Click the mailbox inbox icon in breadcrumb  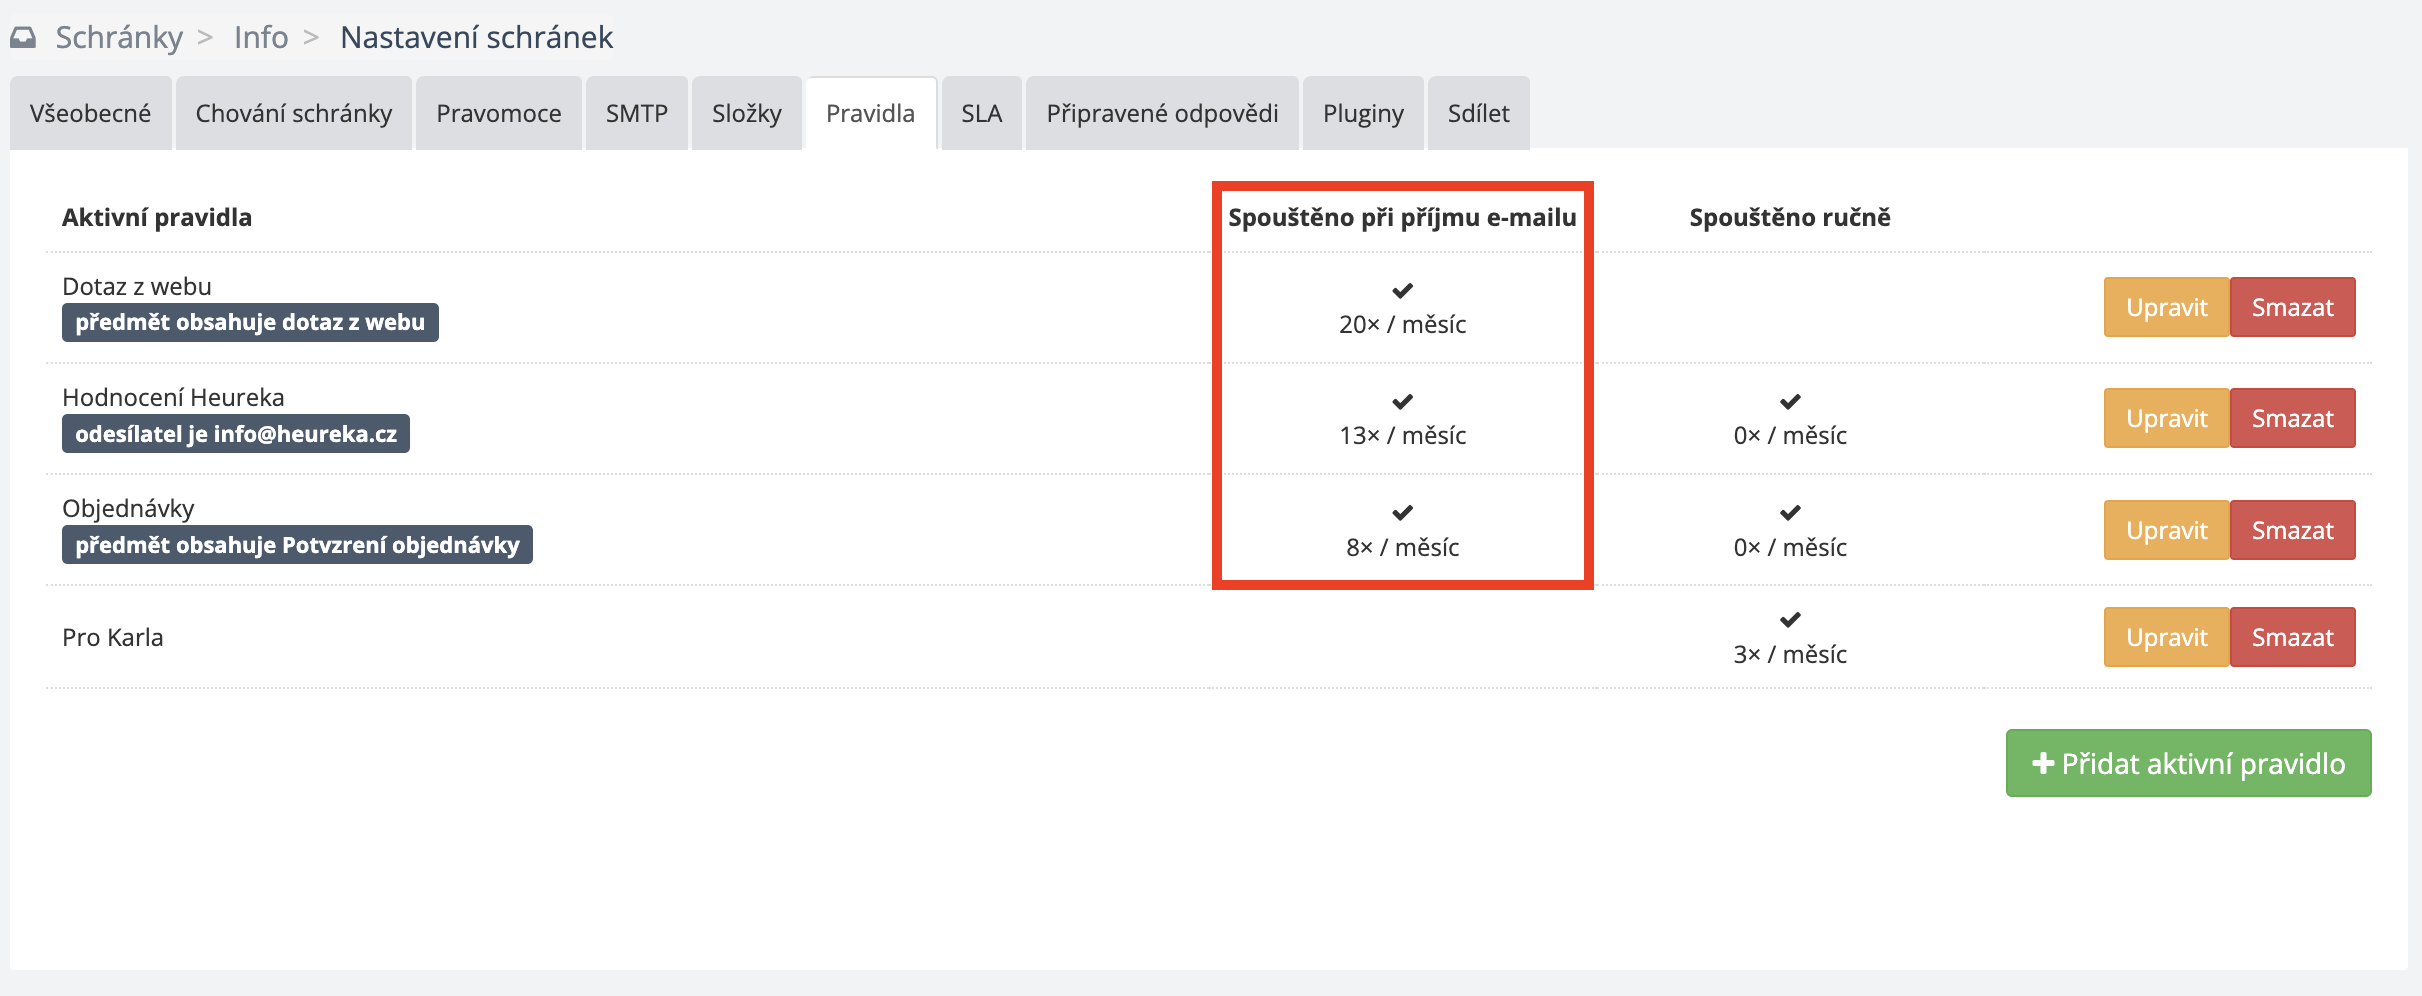23,38
